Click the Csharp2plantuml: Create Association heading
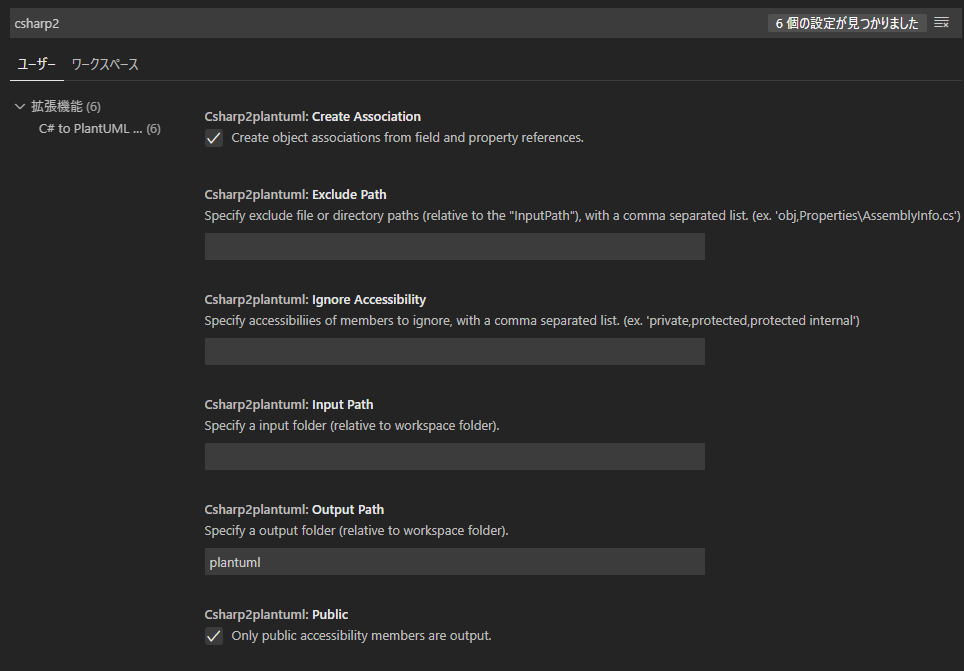 pyautogui.click(x=312, y=116)
